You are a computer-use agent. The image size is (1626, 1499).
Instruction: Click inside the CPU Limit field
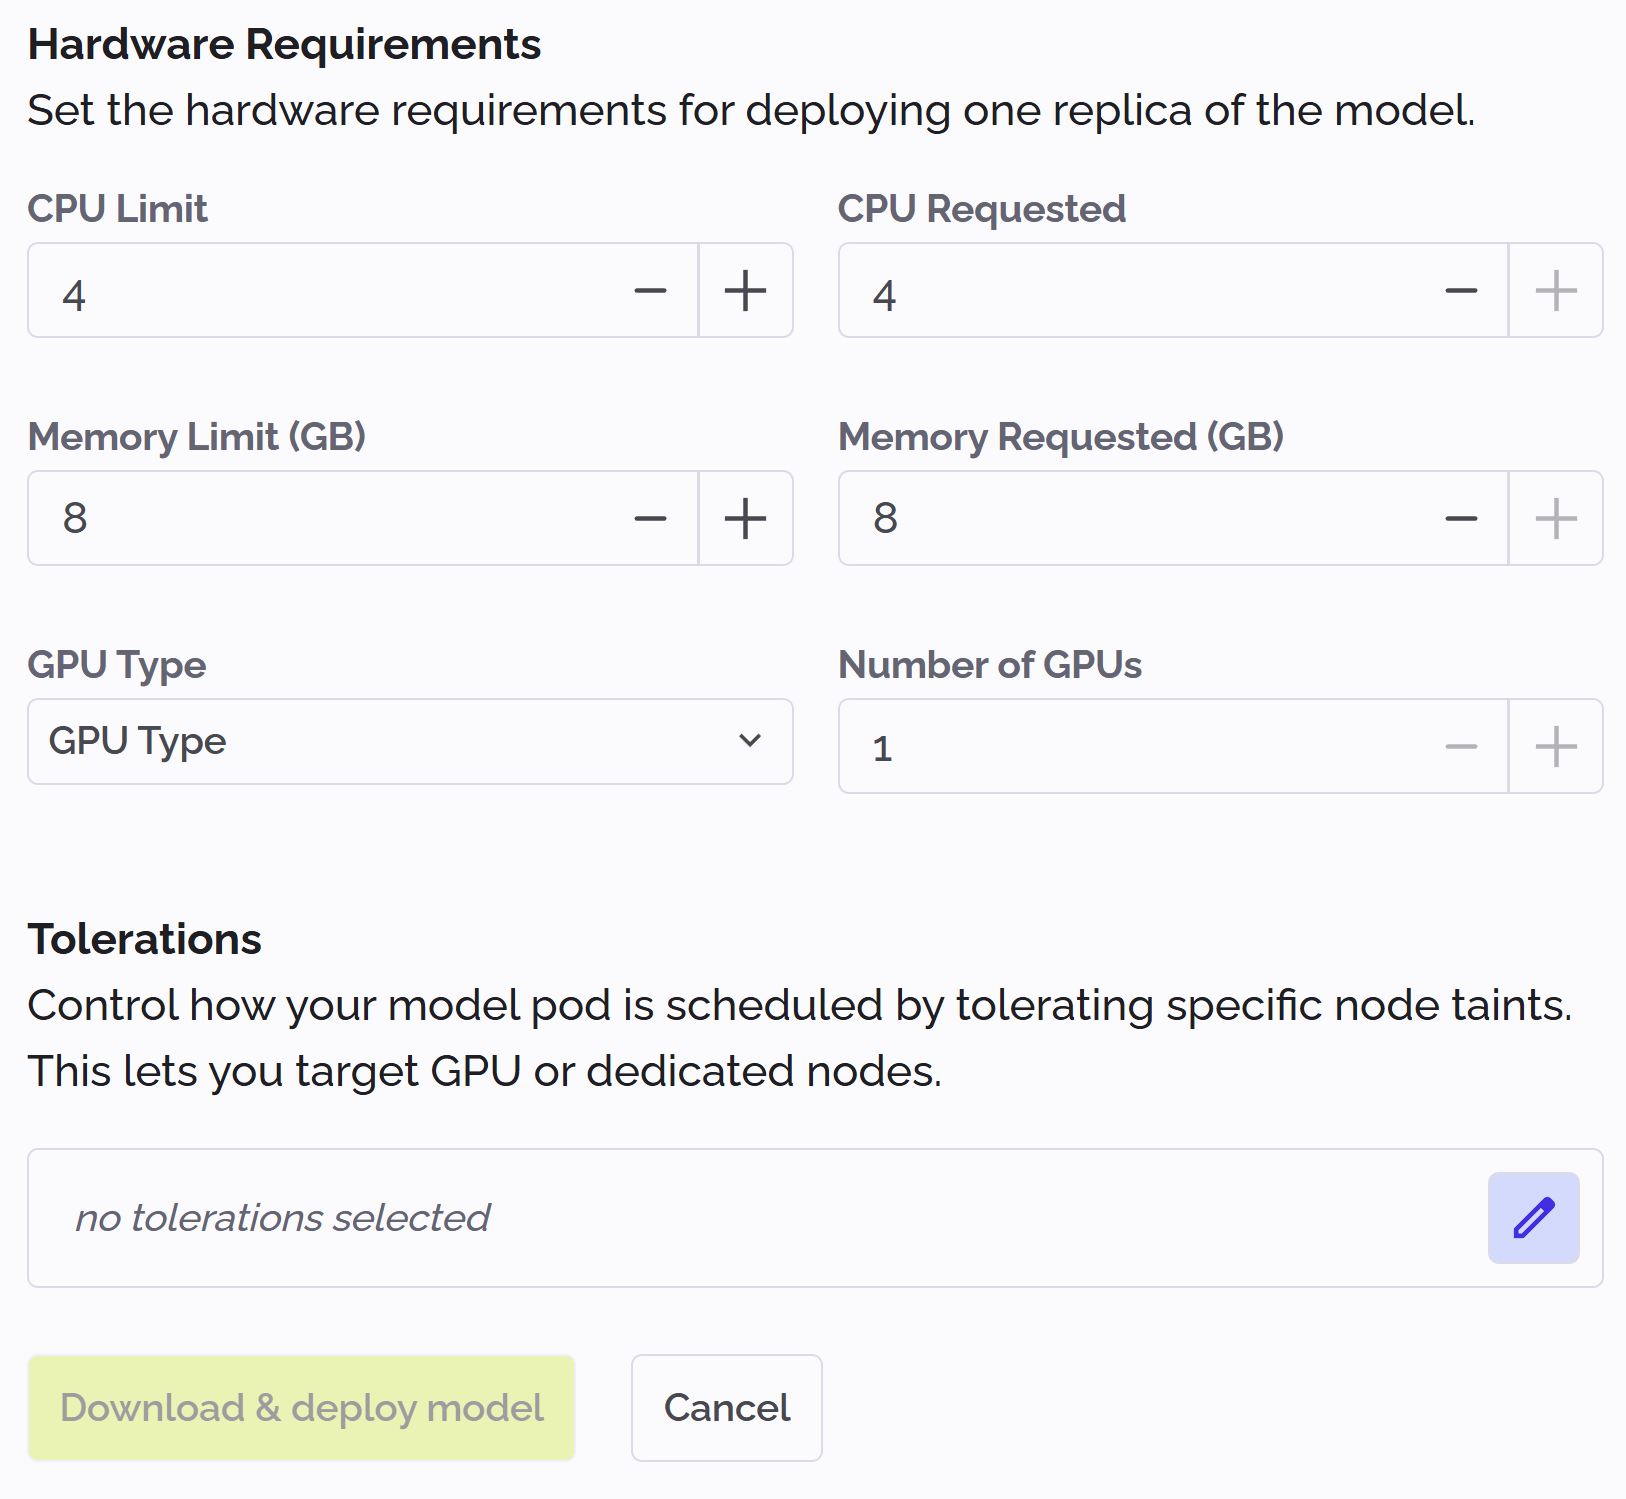[x=300, y=290]
